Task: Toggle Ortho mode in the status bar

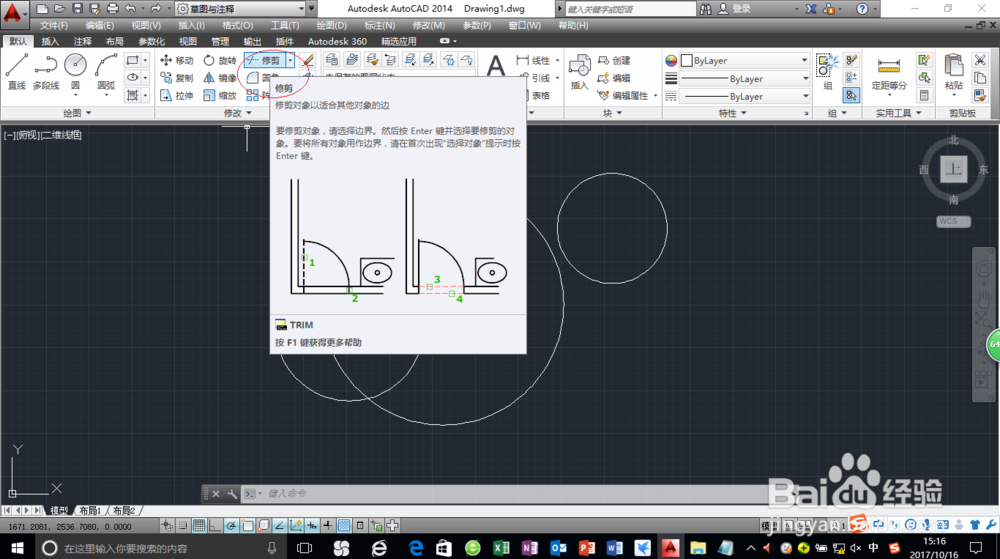Action: pos(215,526)
